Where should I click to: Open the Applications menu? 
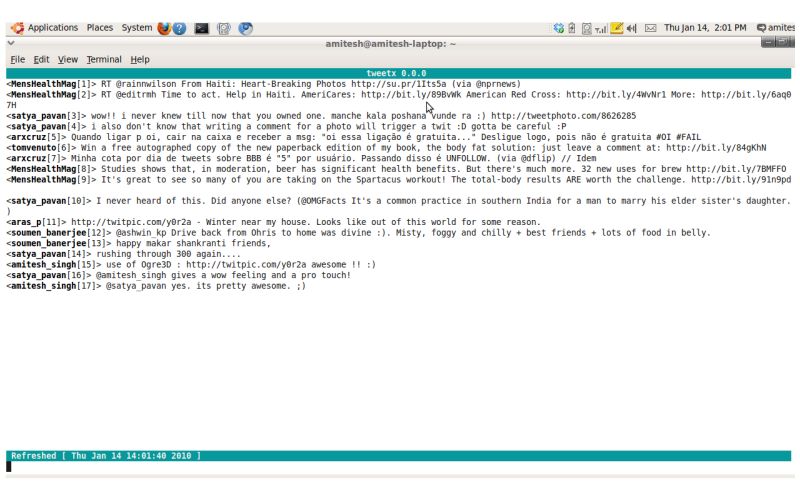[x=53, y=28]
